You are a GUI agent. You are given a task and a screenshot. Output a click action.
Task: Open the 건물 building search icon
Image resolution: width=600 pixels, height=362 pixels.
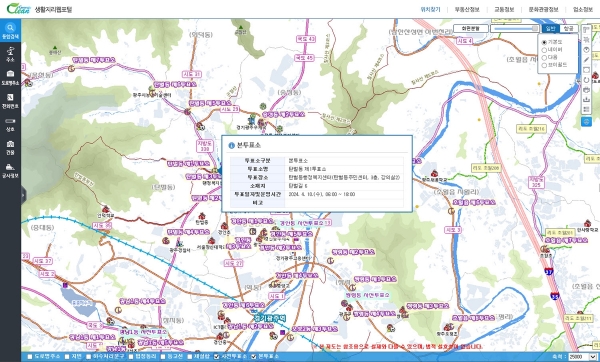pyautogui.click(x=10, y=147)
